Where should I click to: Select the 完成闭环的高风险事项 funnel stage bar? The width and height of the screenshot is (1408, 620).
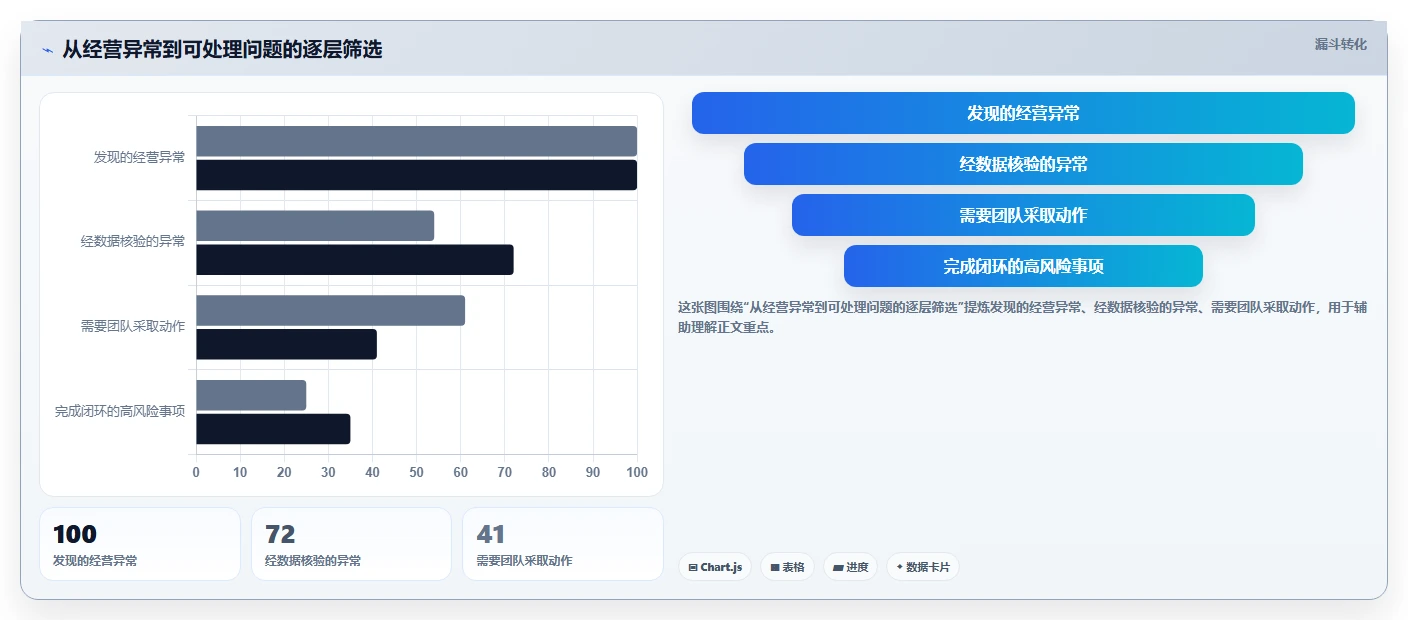(1023, 266)
